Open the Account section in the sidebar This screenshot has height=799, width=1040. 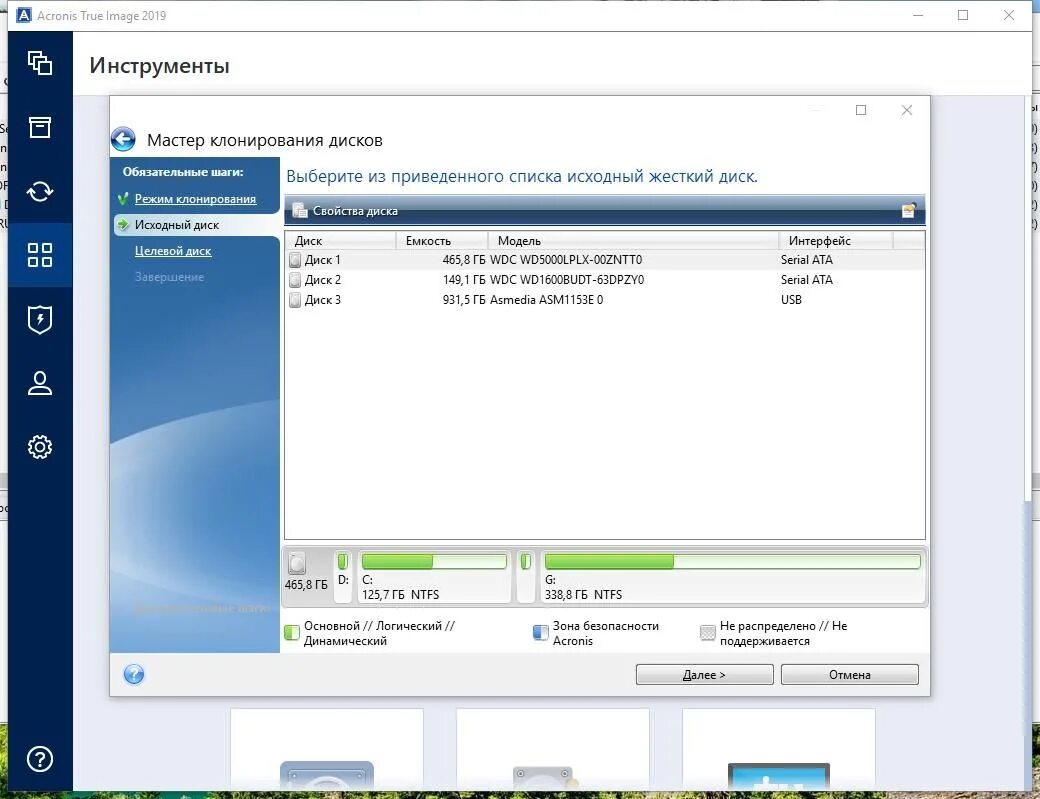(40, 383)
